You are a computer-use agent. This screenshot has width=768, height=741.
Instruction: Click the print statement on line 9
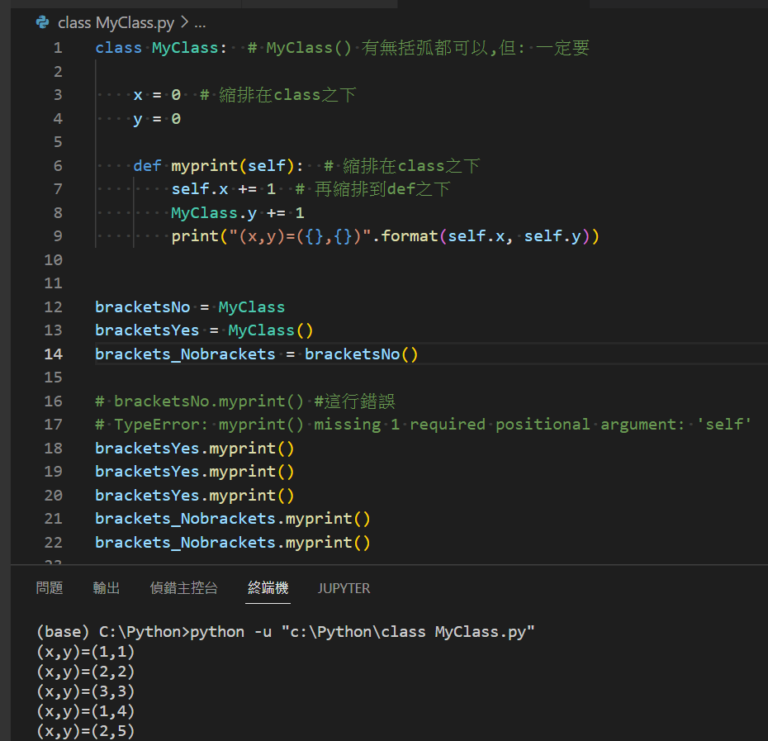[384, 236]
